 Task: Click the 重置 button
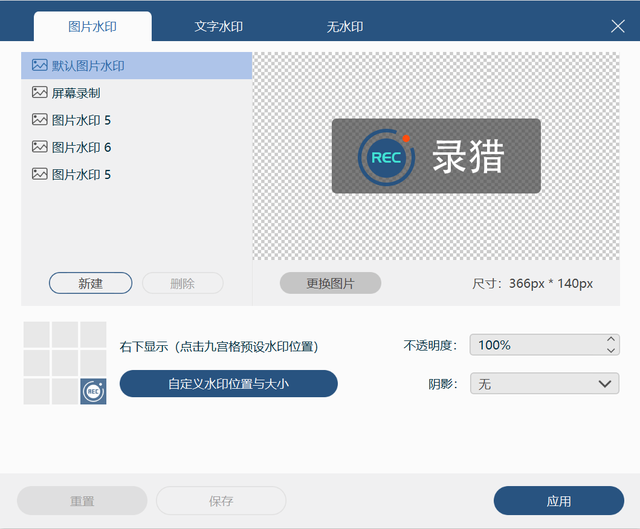(x=82, y=500)
